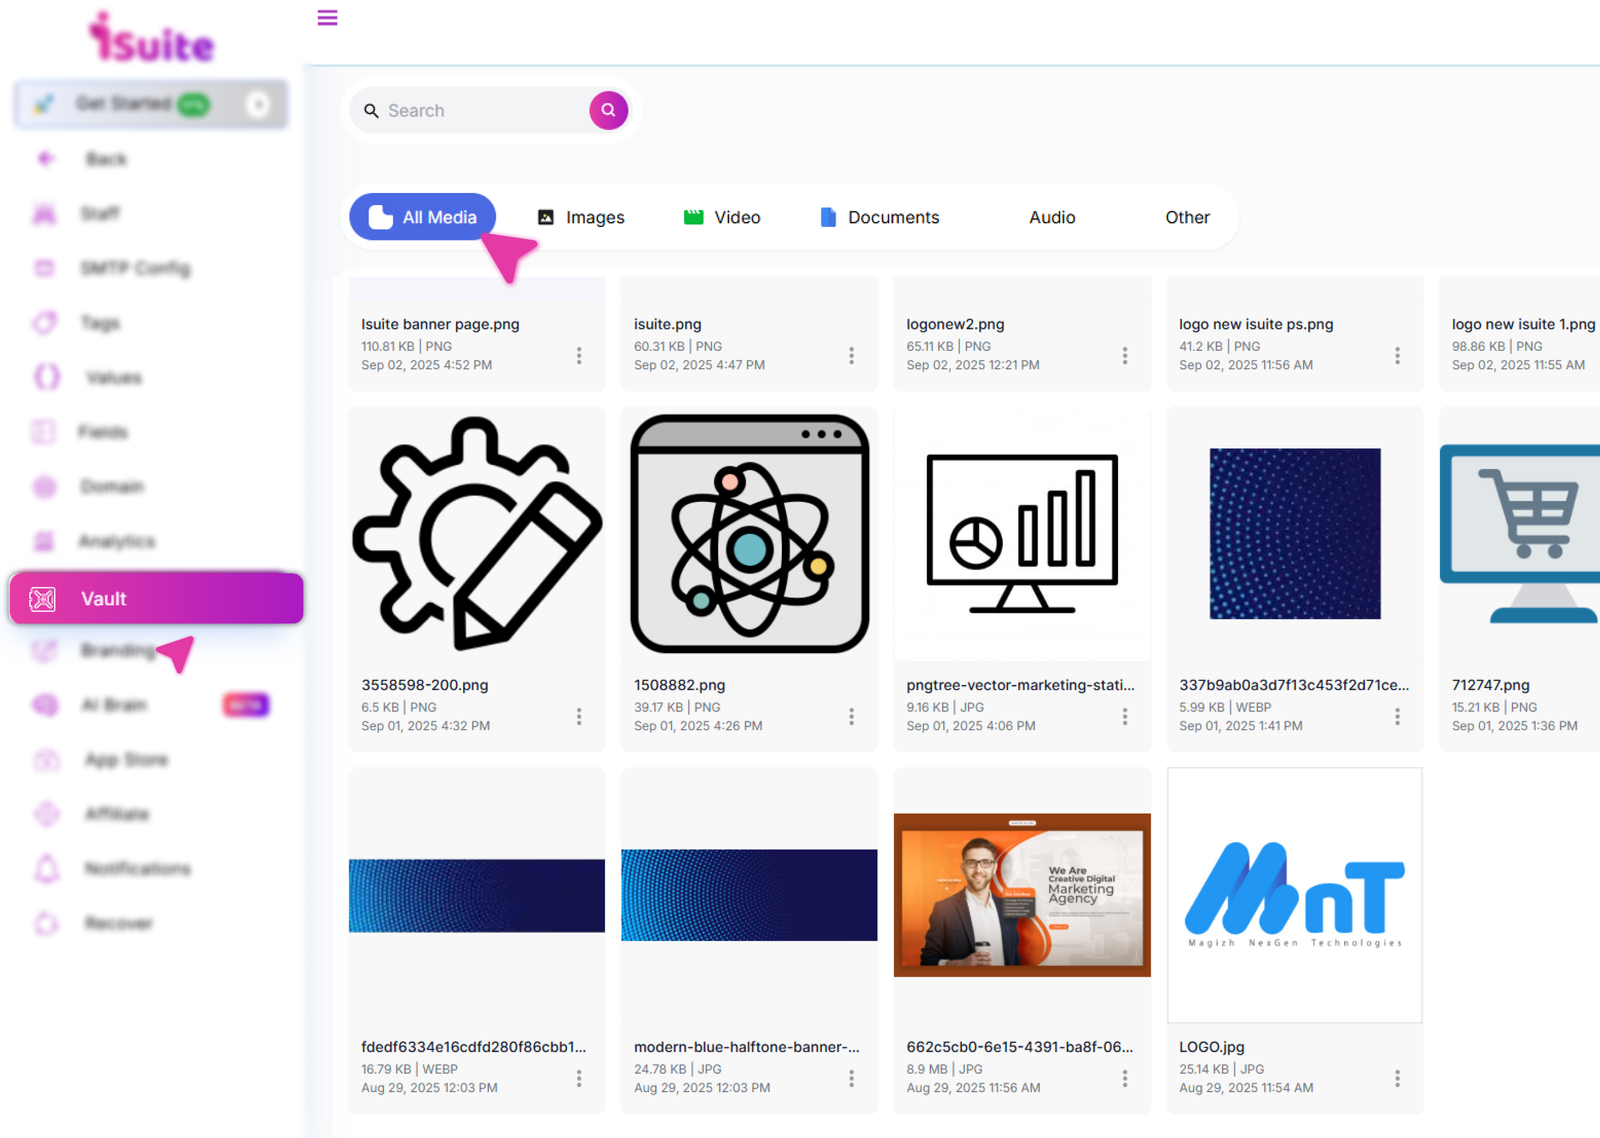Open the atom browser window thumbnail
1600x1138 pixels.
pyautogui.click(x=749, y=534)
